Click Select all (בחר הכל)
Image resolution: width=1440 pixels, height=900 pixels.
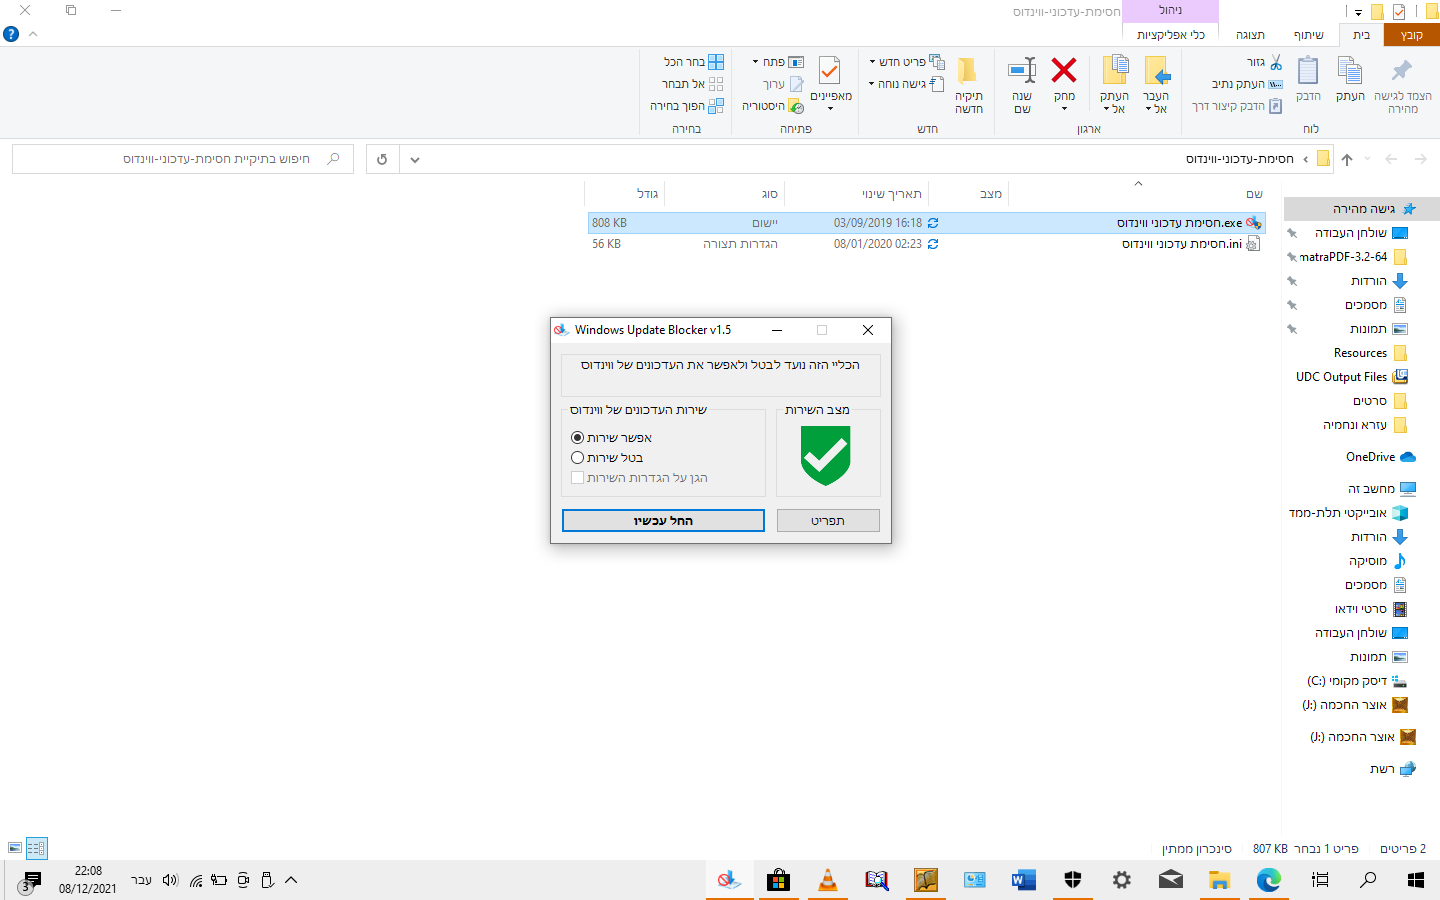(694, 62)
